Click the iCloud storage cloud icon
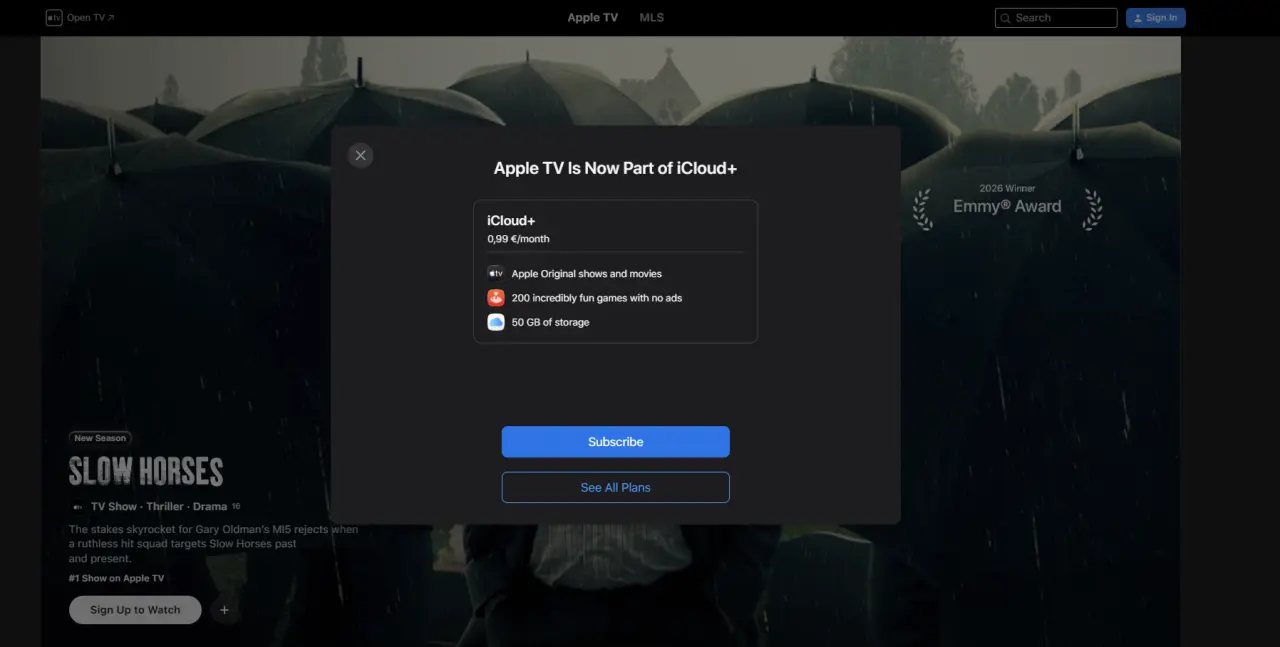The height and width of the screenshot is (647, 1280). 496,322
